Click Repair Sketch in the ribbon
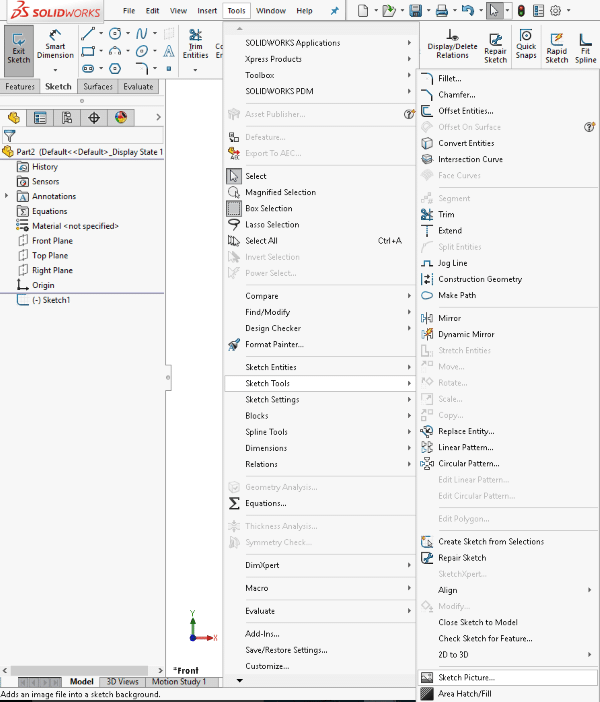 (x=495, y=48)
